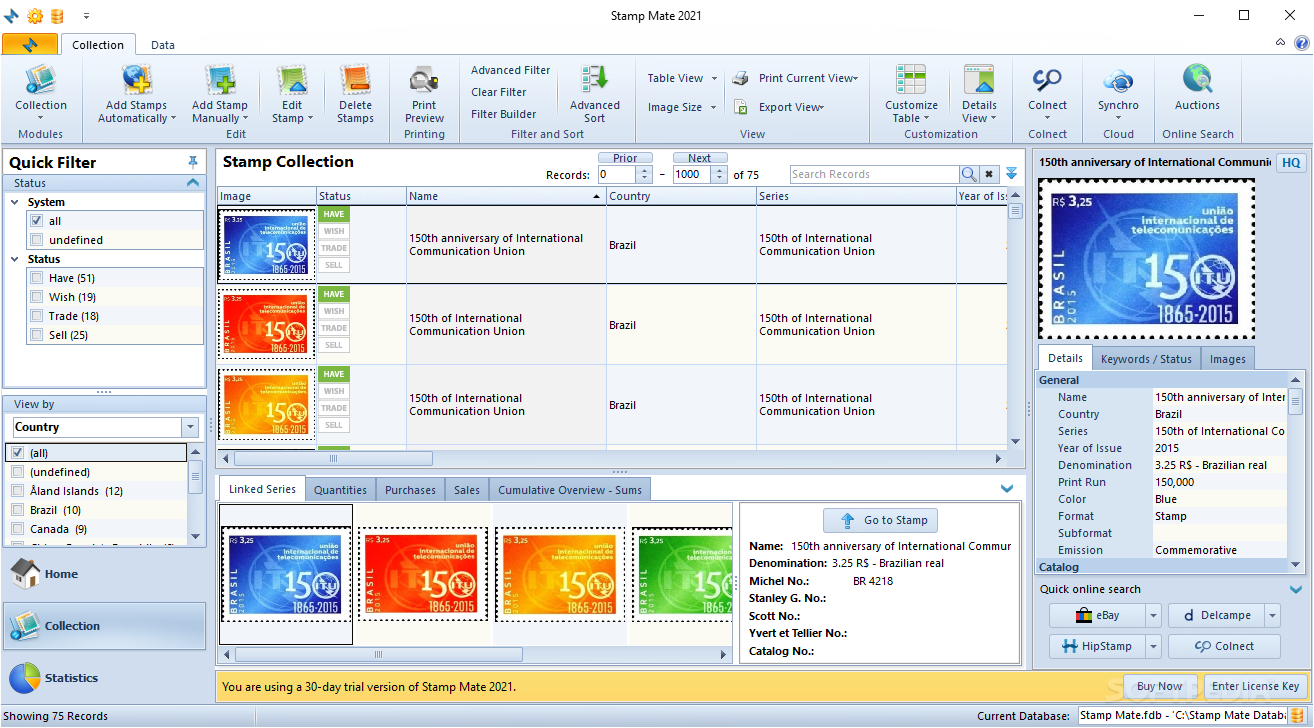Open Statistics in the sidebar

[x=104, y=678]
